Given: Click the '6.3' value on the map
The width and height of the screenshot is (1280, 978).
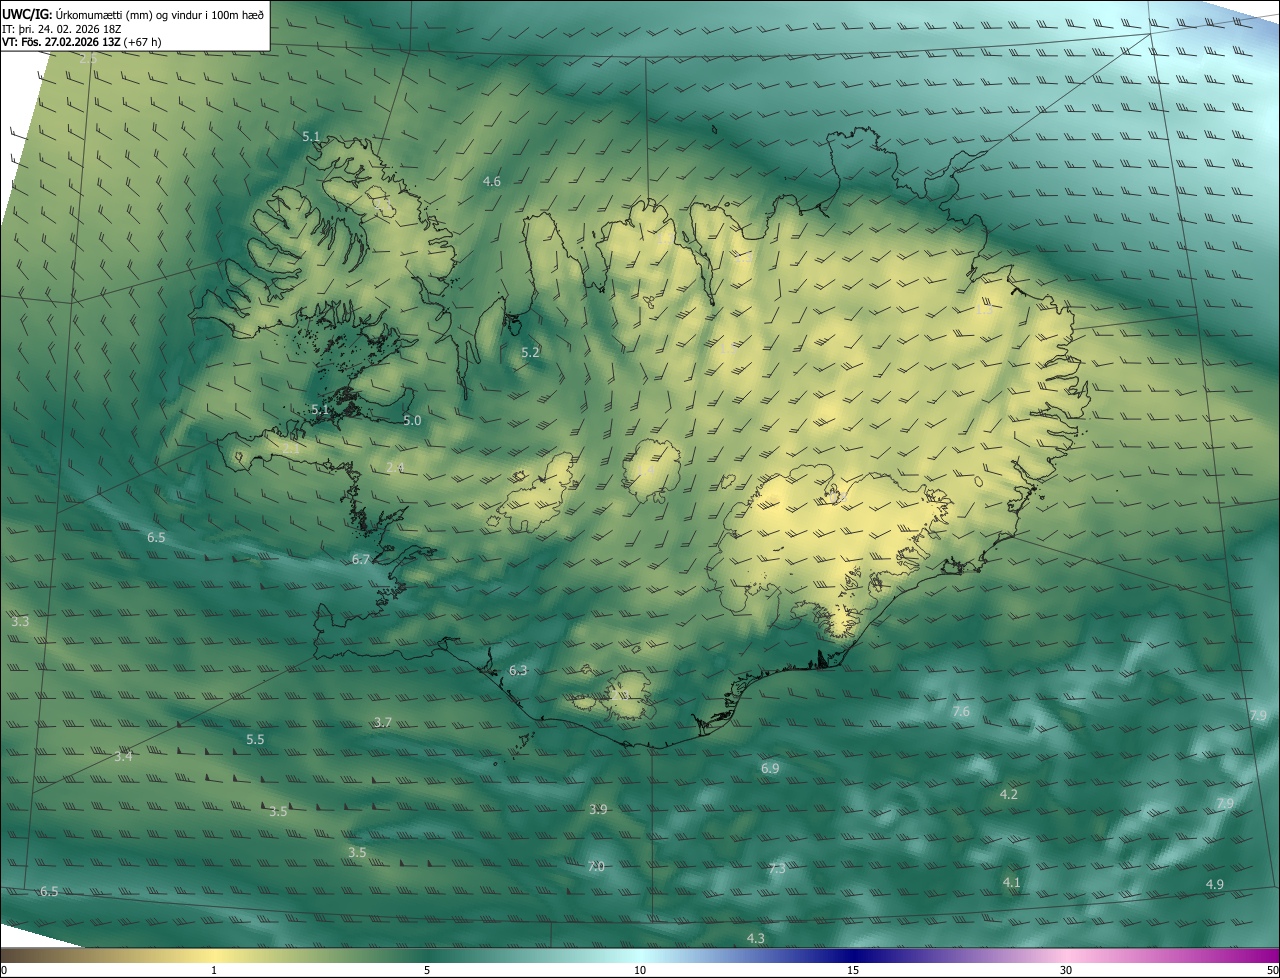Looking at the screenshot, I should (518, 670).
